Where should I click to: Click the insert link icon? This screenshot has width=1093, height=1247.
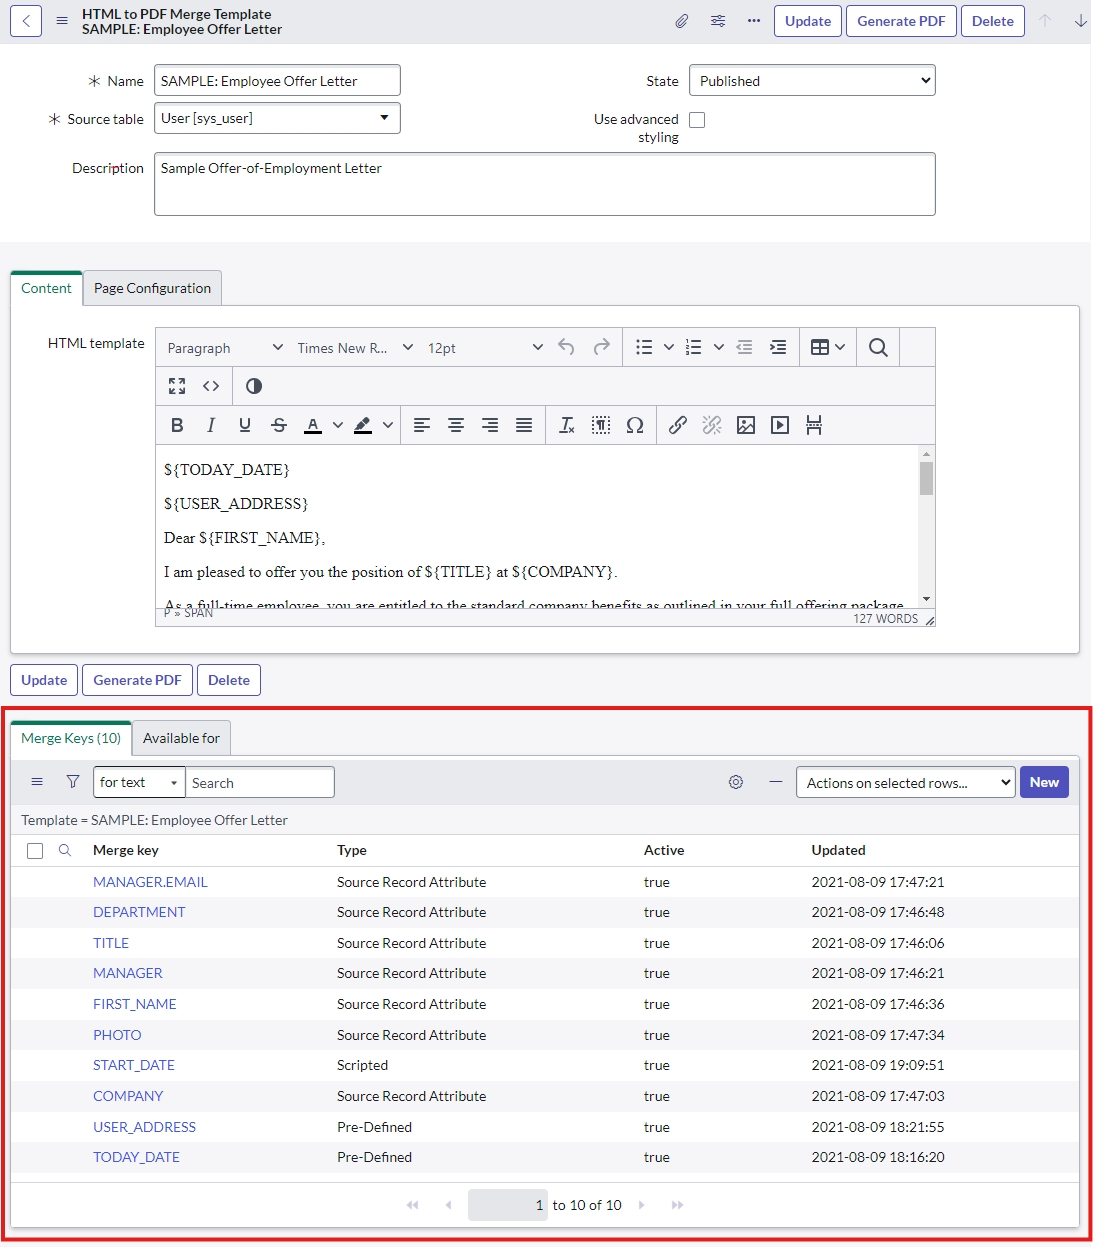(678, 425)
